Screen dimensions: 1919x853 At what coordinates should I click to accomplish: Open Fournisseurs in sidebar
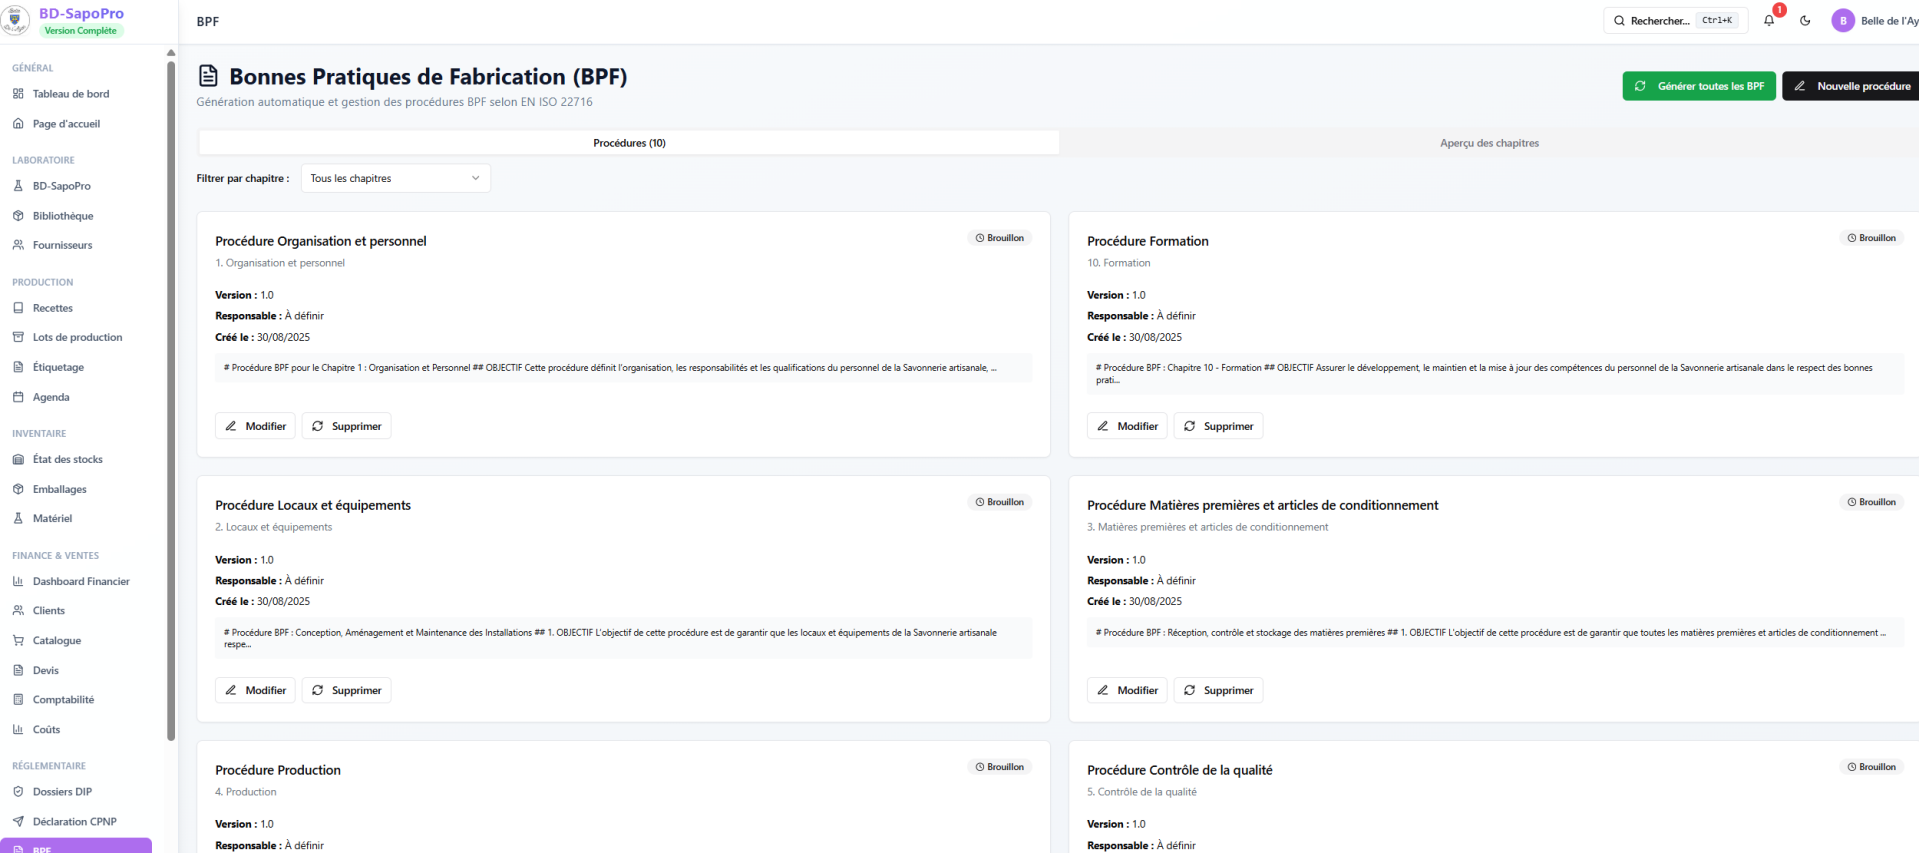[x=62, y=245]
